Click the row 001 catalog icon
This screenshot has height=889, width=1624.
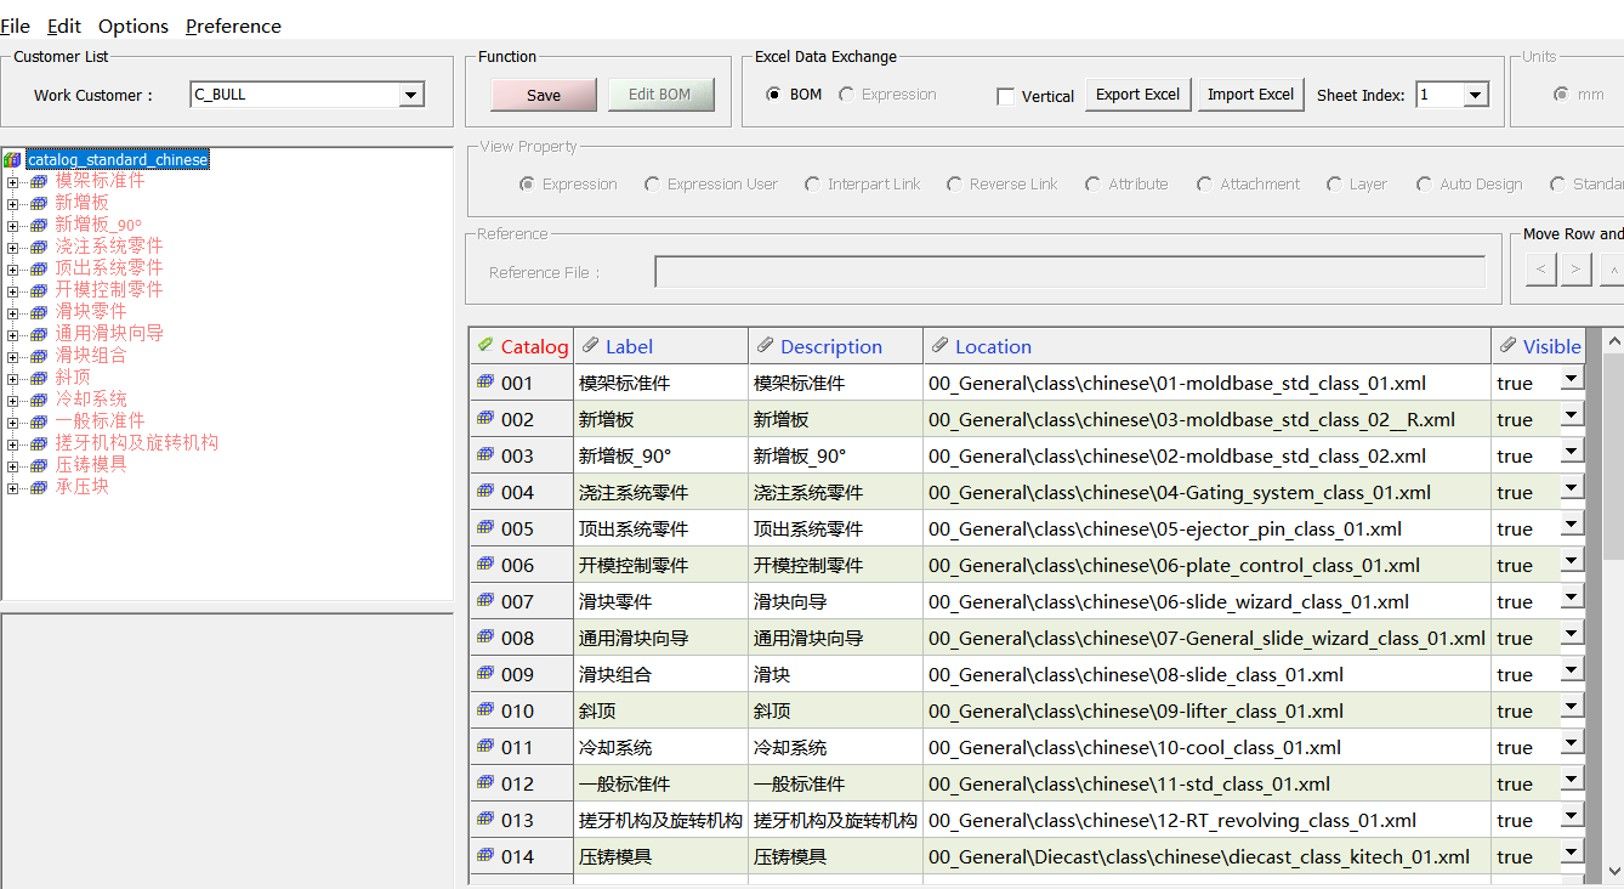[486, 381]
